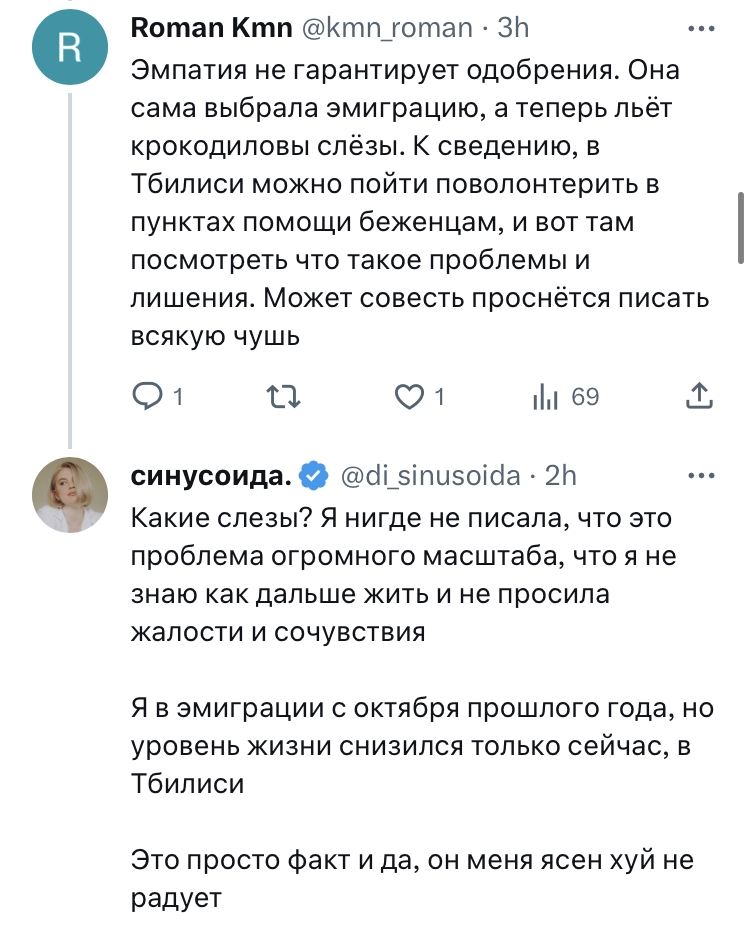Viewport: 750px width, 931px height.
Task: Open more options for синусоида's reply
Action: tap(703, 473)
